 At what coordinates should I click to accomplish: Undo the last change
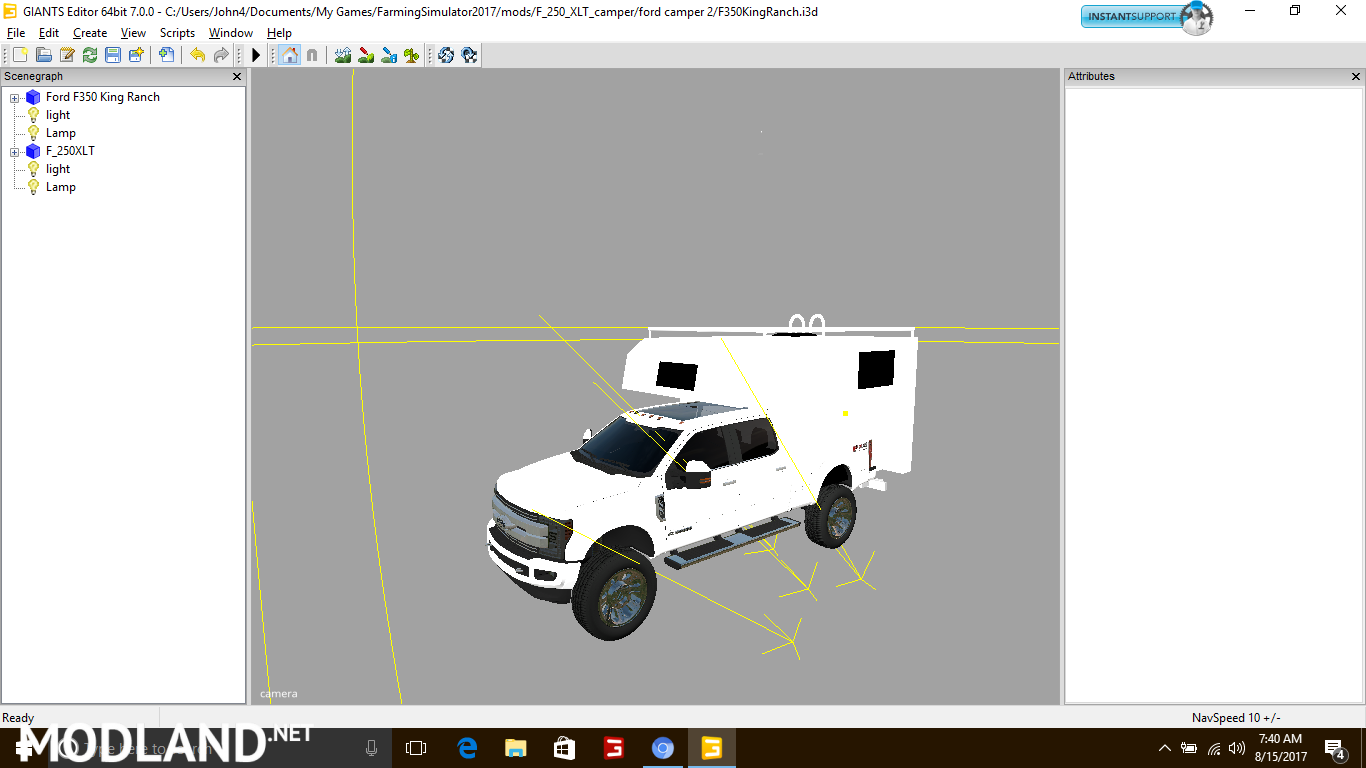(x=197, y=55)
